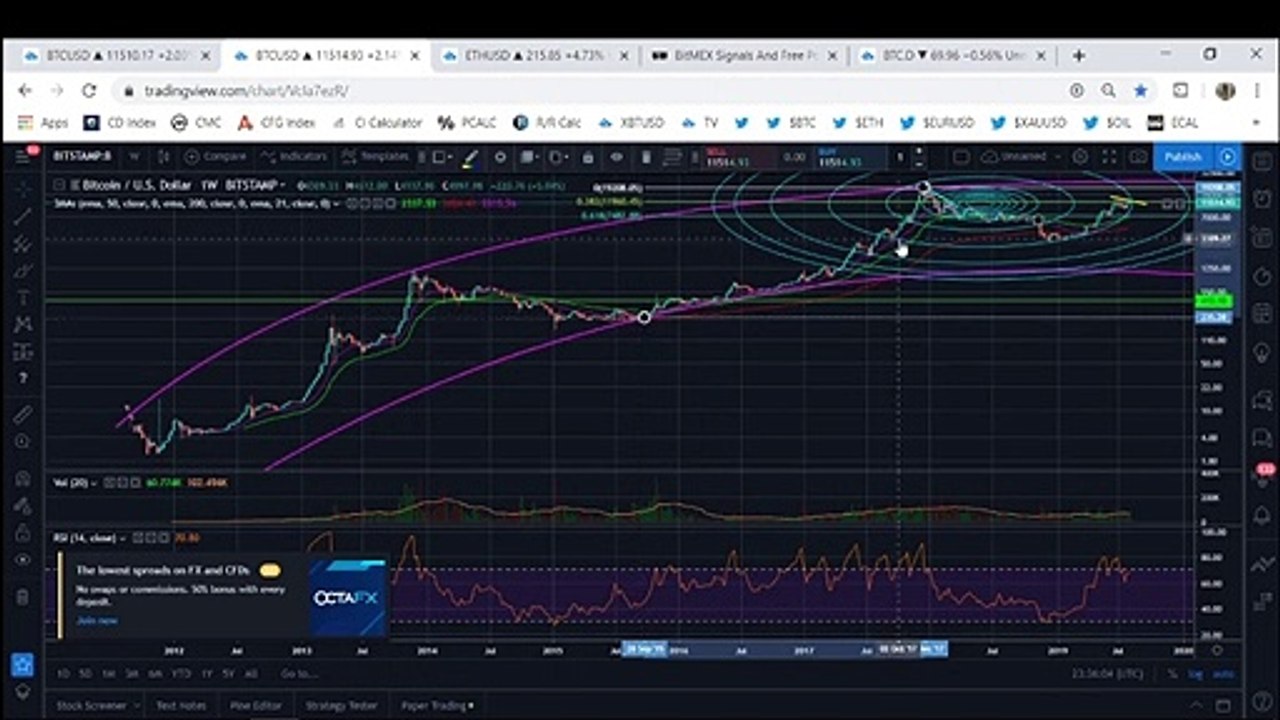Open the Pine Editor tab
Viewport: 1280px width, 720px height.
(x=256, y=705)
